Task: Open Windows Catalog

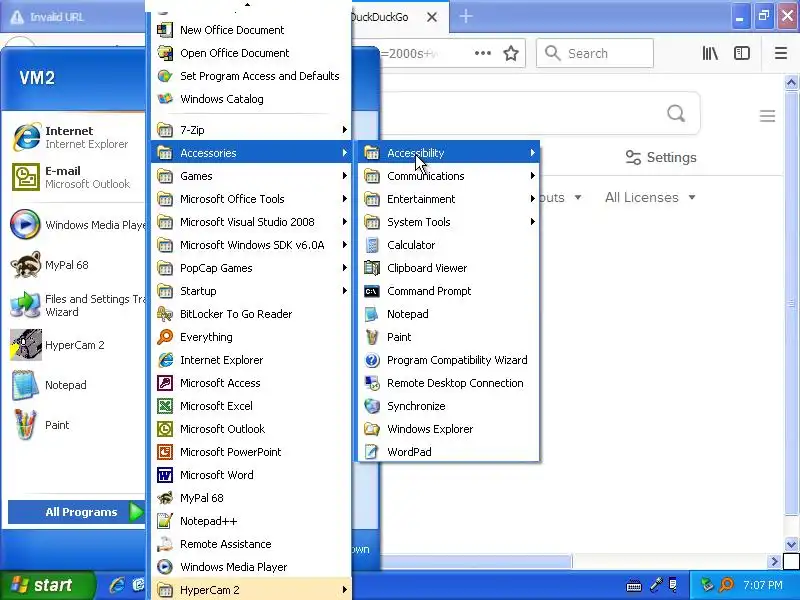Action: (251, 98)
